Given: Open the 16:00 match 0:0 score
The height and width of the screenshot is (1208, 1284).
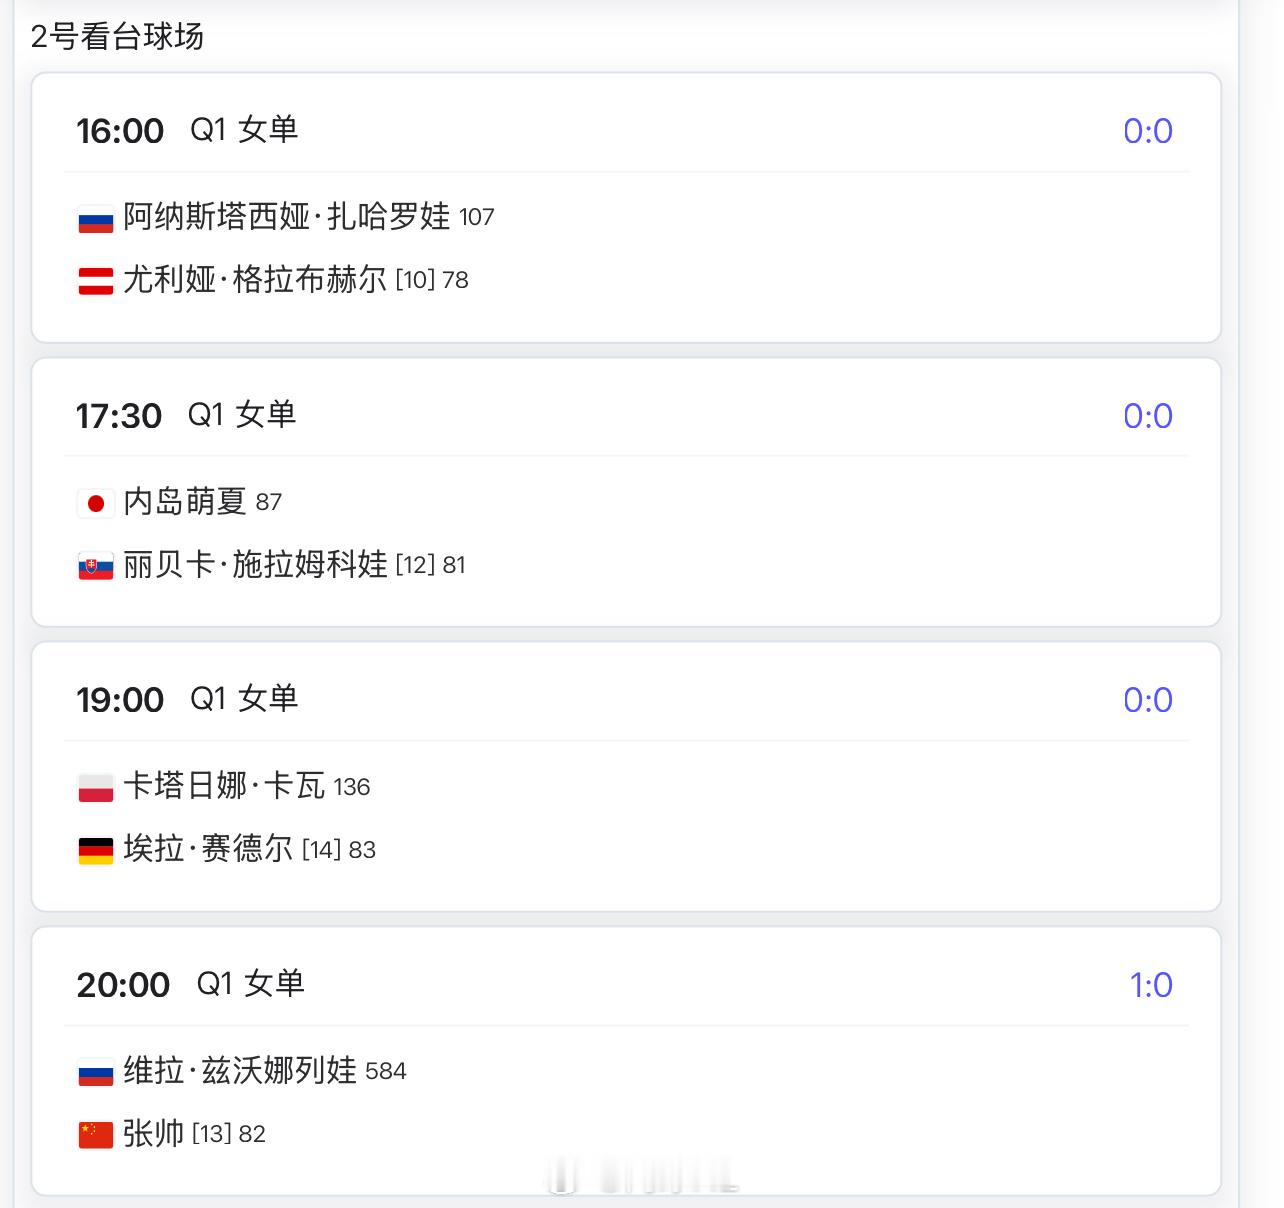Looking at the screenshot, I should [x=1148, y=131].
